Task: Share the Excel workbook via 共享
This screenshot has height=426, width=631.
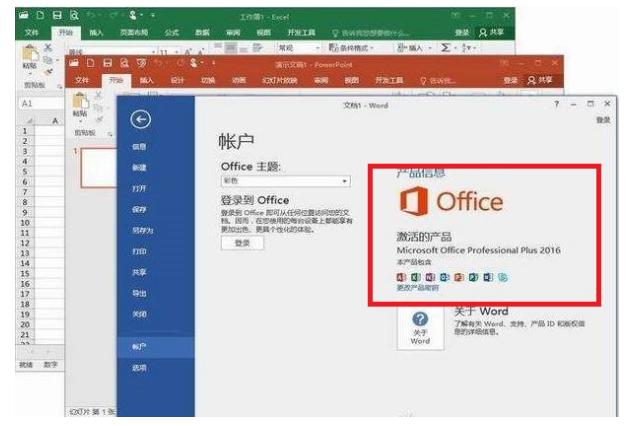Action: click(x=492, y=32)
